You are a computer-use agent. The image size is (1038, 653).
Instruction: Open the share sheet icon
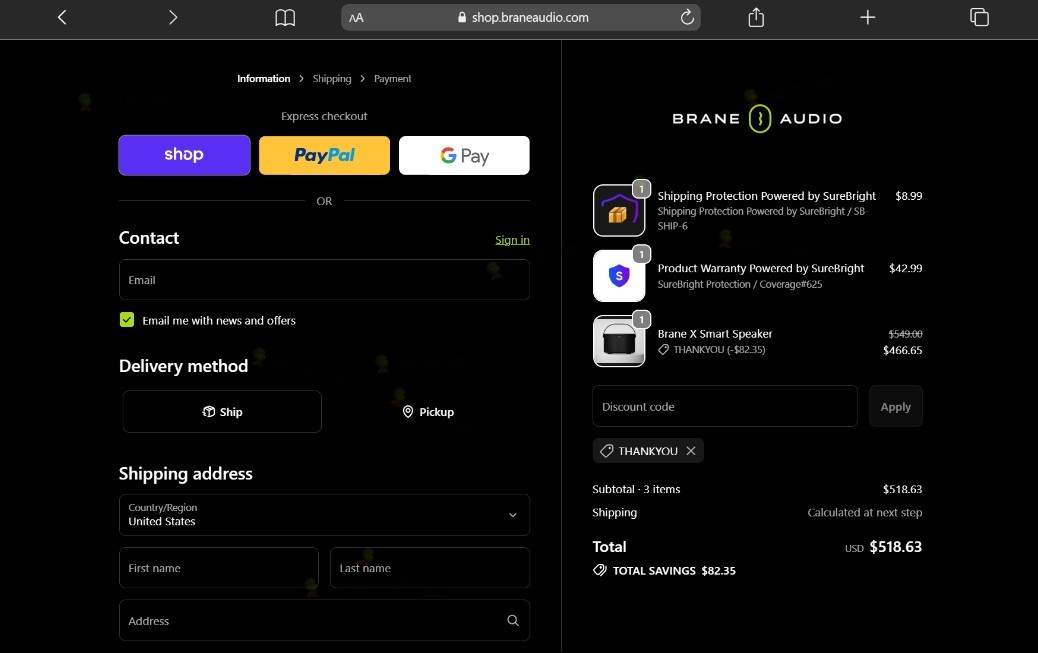pyautogui.click(x=756, y=17)
